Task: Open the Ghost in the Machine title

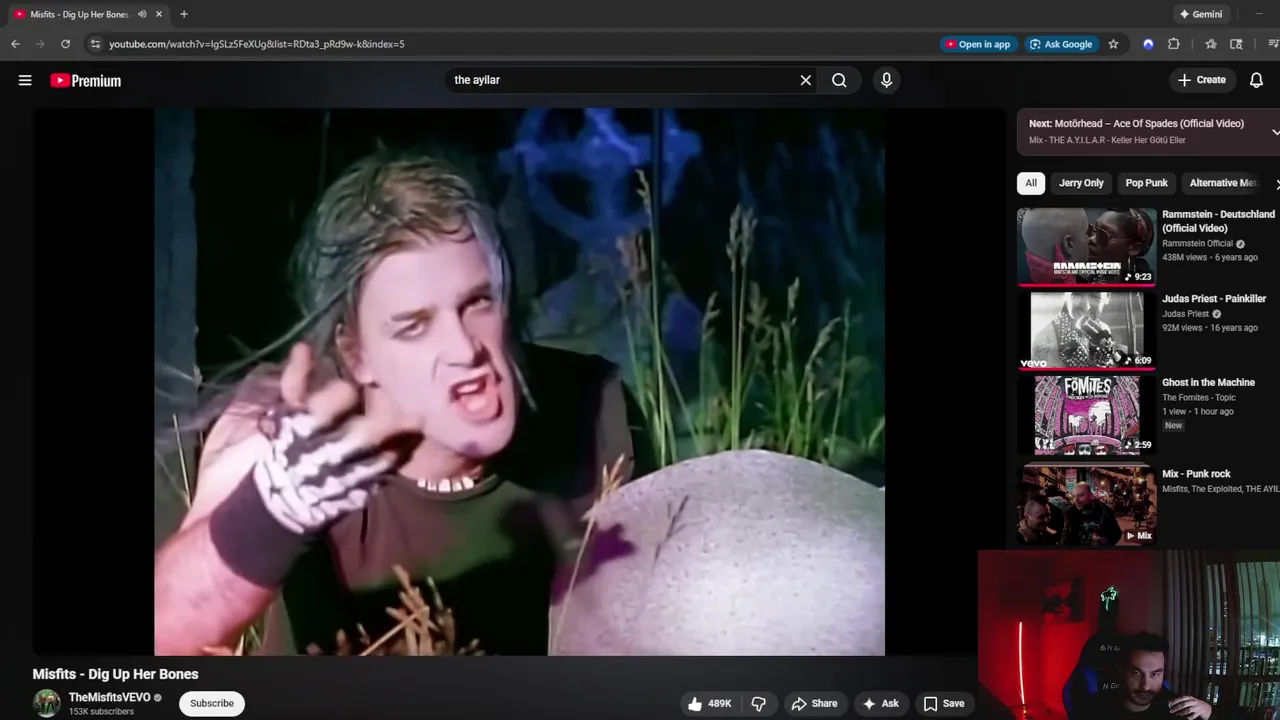Action: point(1208,383)
